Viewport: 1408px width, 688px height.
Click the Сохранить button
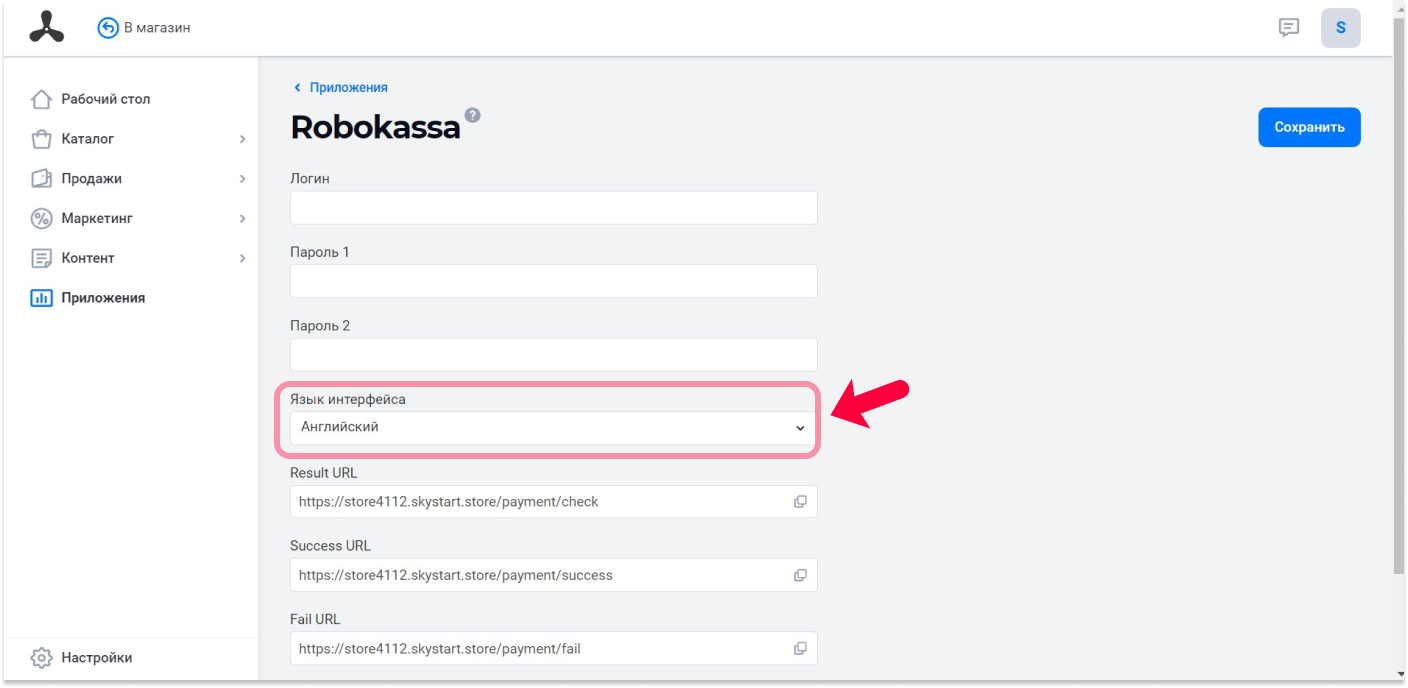(1309, 127)
